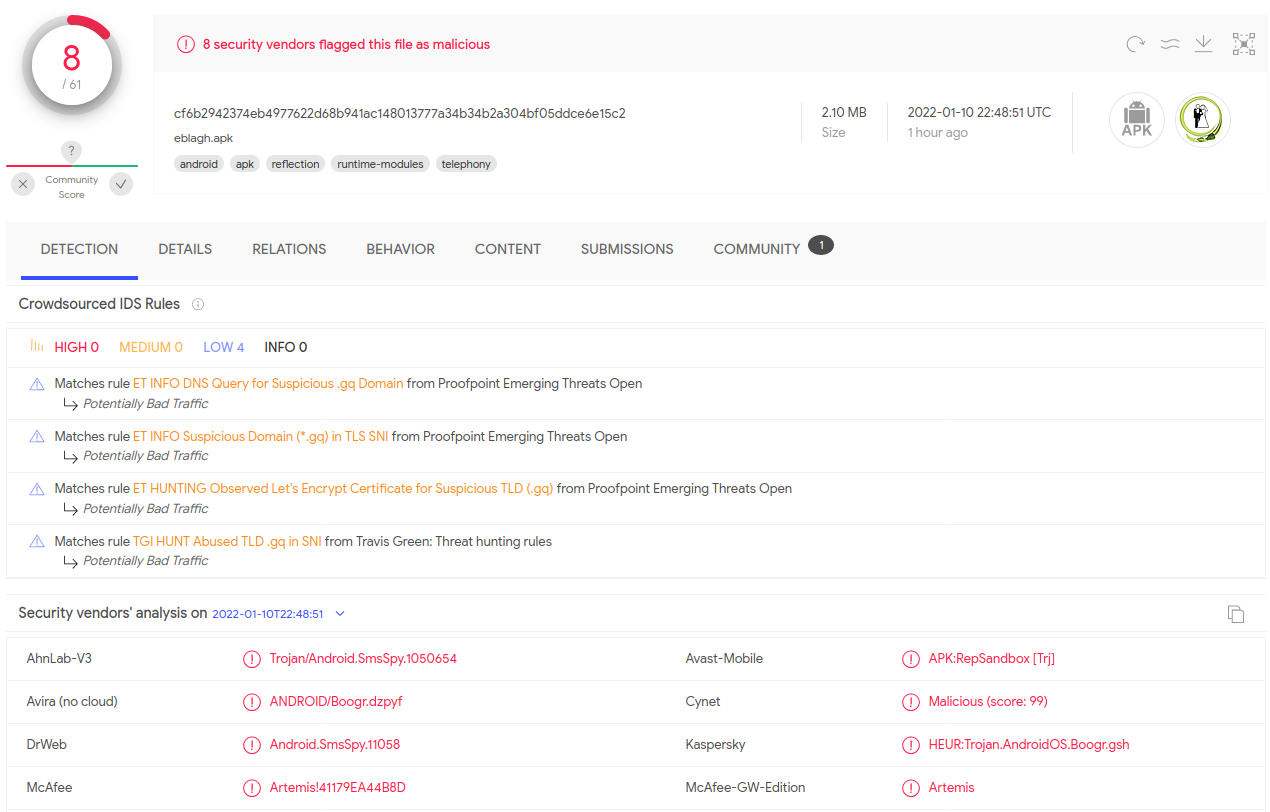This screenshot has width=1270, height=812.
Task: Click alert icon beside Avira Boogr.dzpyf detection
Action: (x=252, y=702)
